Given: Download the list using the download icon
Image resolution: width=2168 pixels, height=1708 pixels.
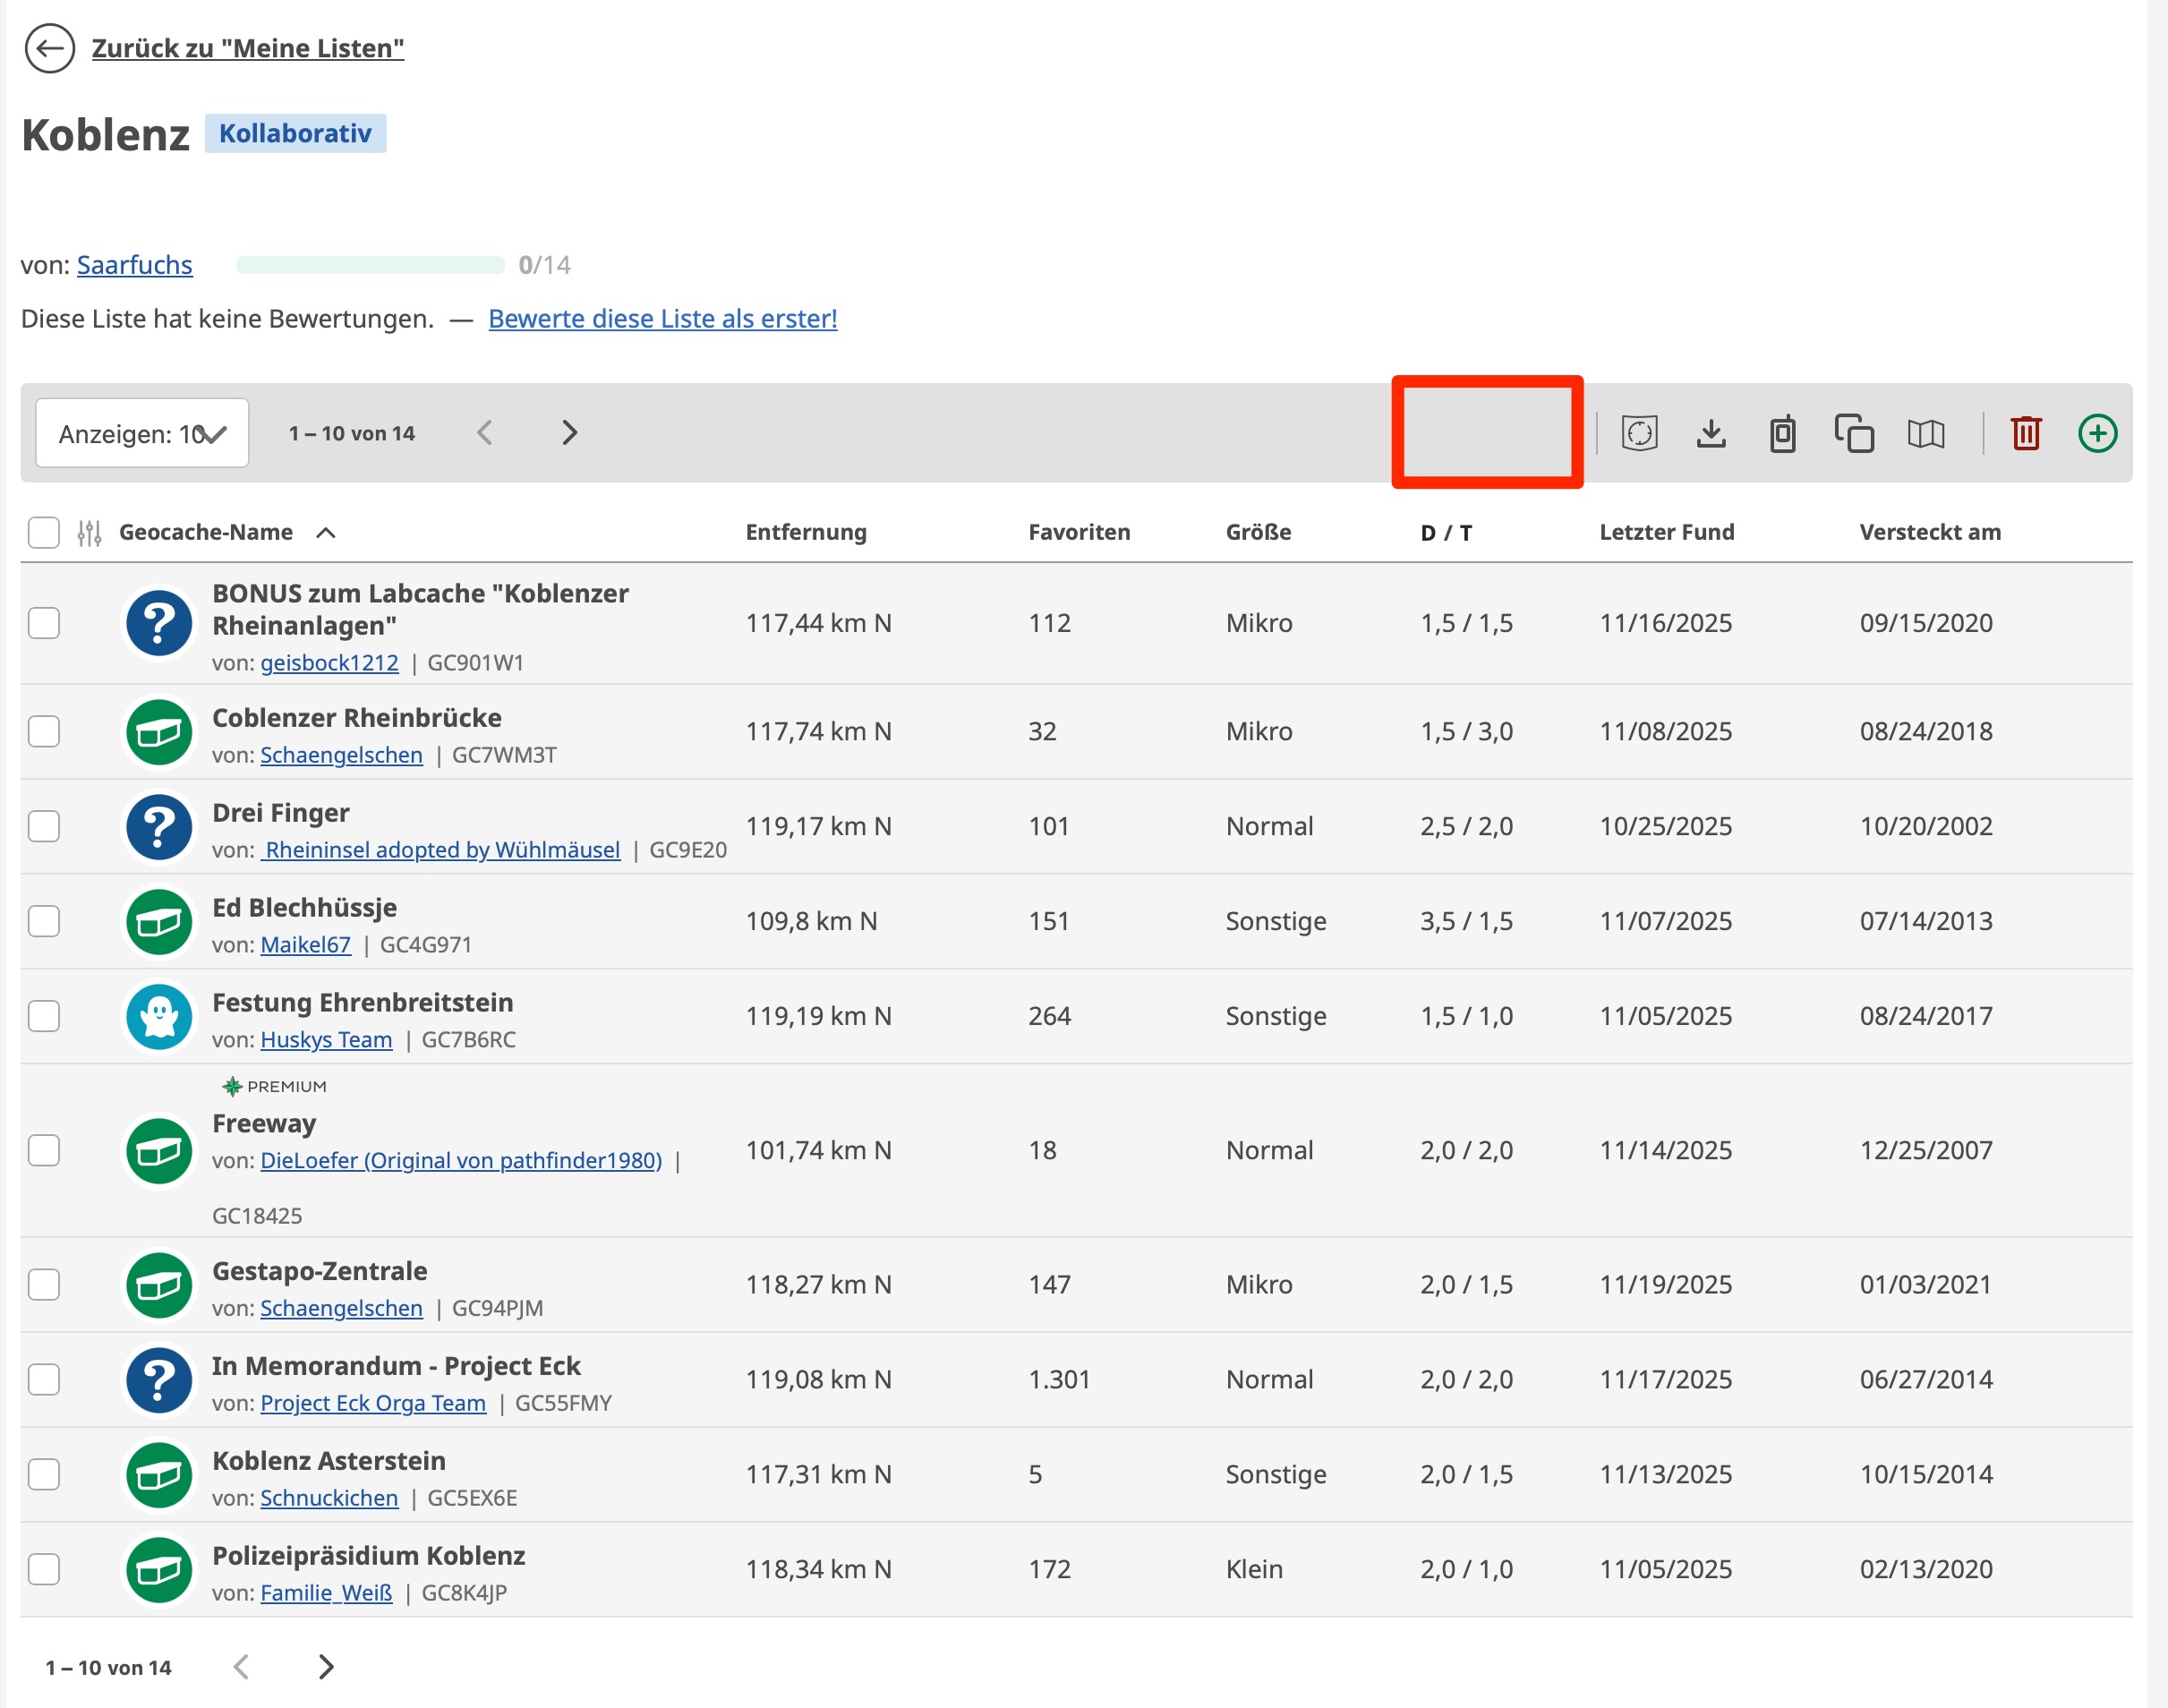Looking at the screenshot, I should 1711,433.
